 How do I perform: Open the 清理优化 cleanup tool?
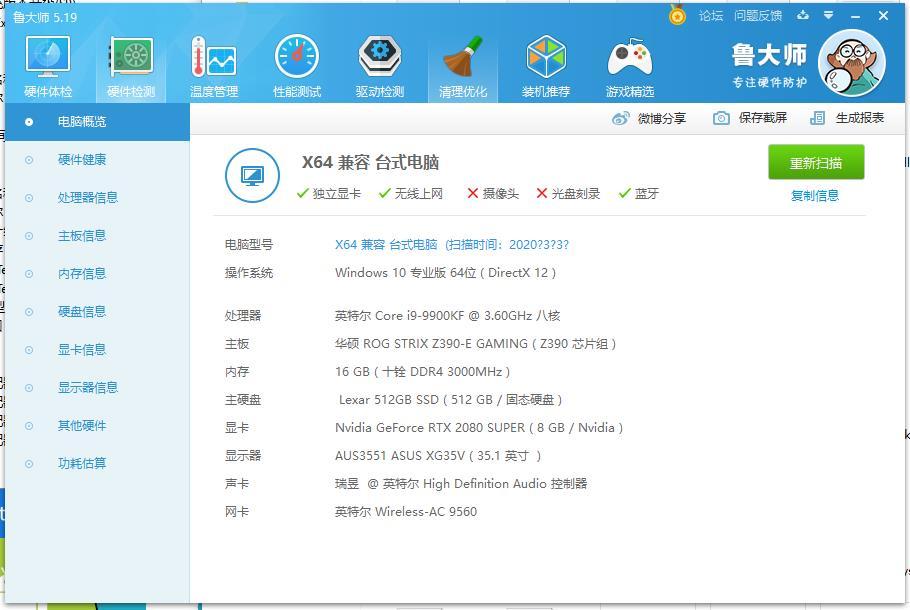462,63
